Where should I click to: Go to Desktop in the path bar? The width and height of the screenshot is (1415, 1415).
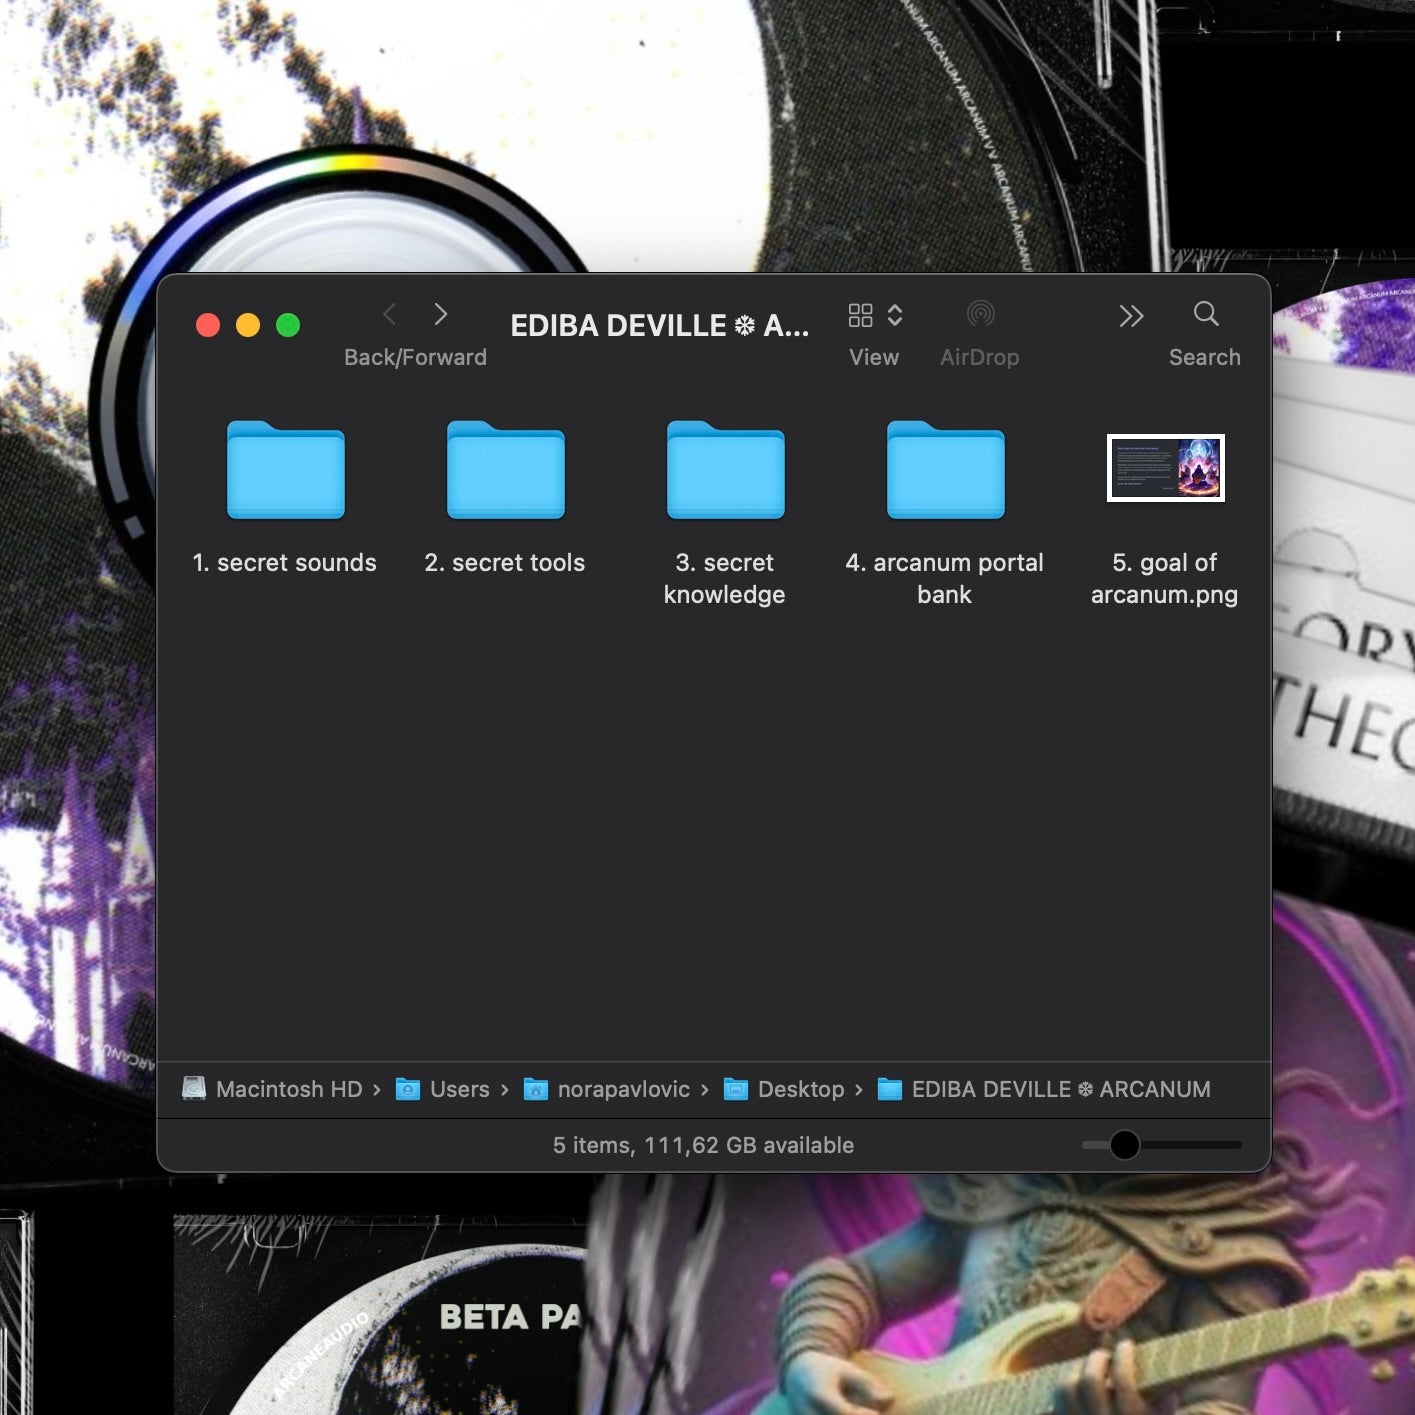[800, 1089]
